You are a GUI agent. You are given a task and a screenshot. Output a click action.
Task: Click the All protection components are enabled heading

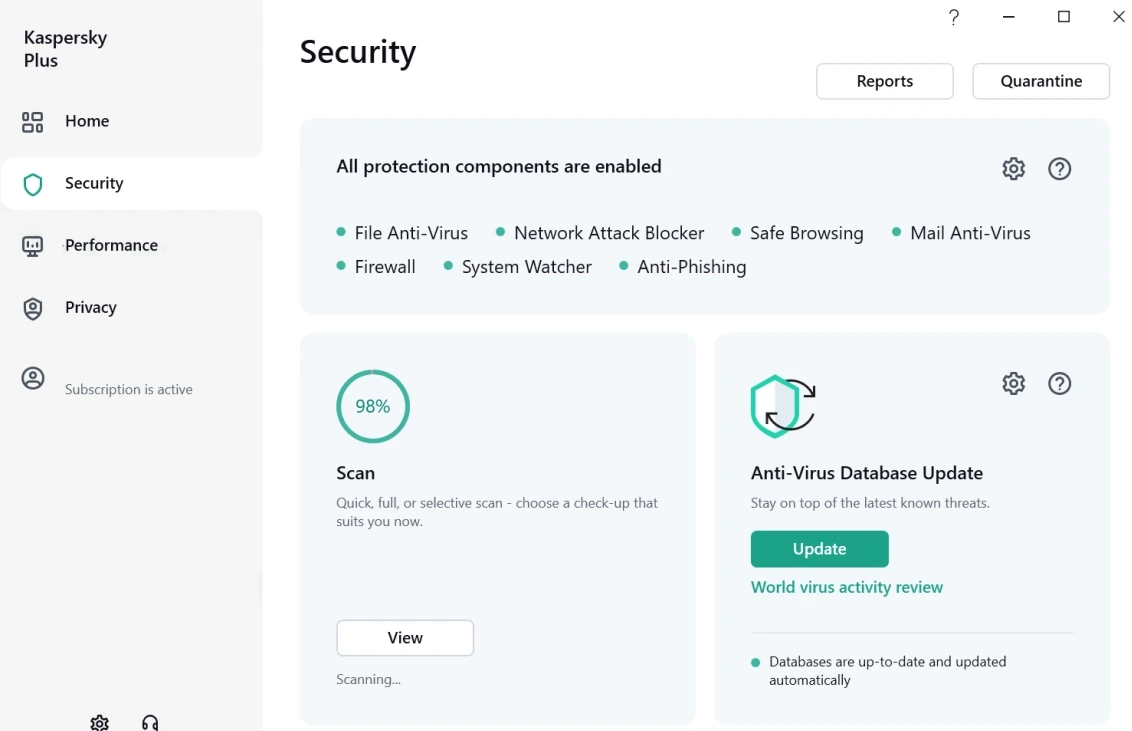click(498, 167)
